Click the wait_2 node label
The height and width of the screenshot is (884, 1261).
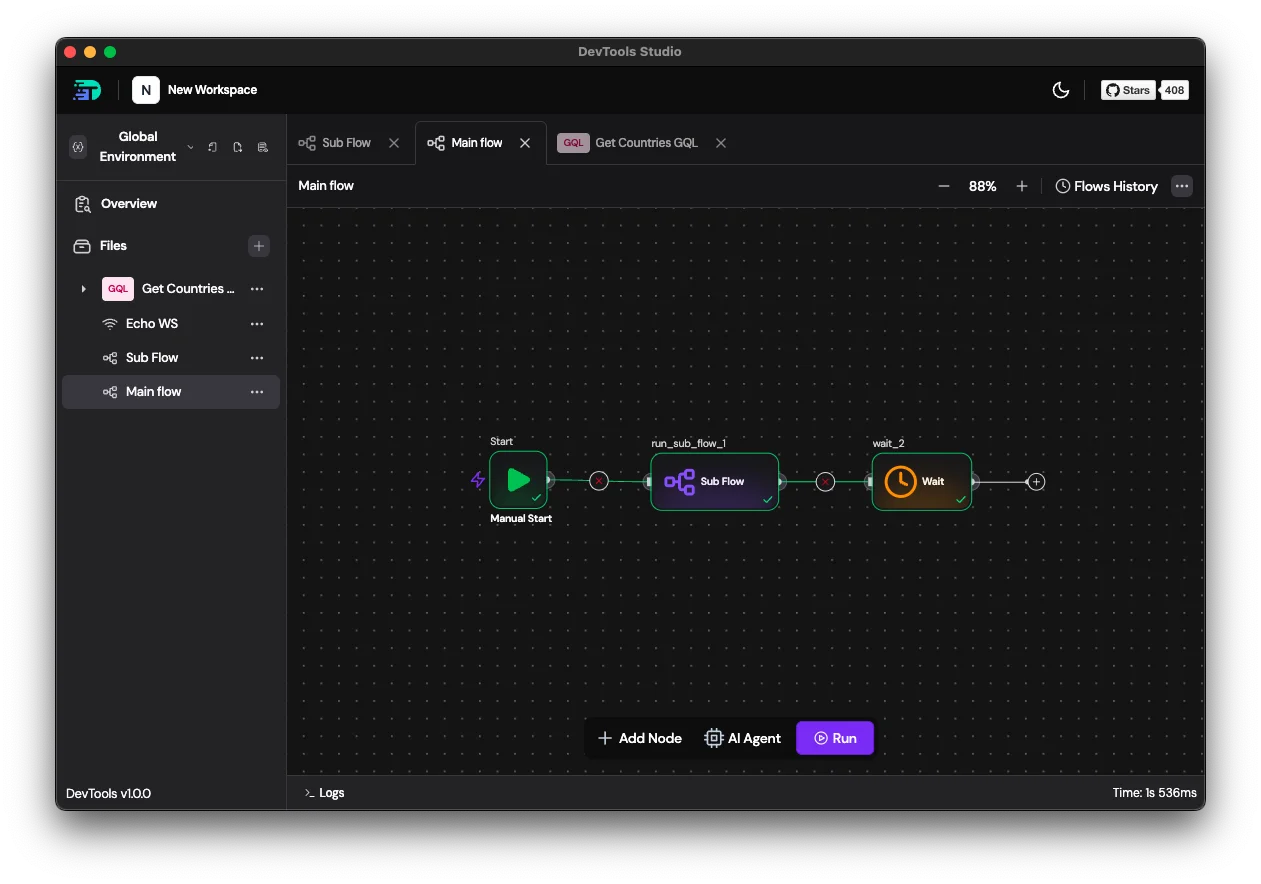889,443
